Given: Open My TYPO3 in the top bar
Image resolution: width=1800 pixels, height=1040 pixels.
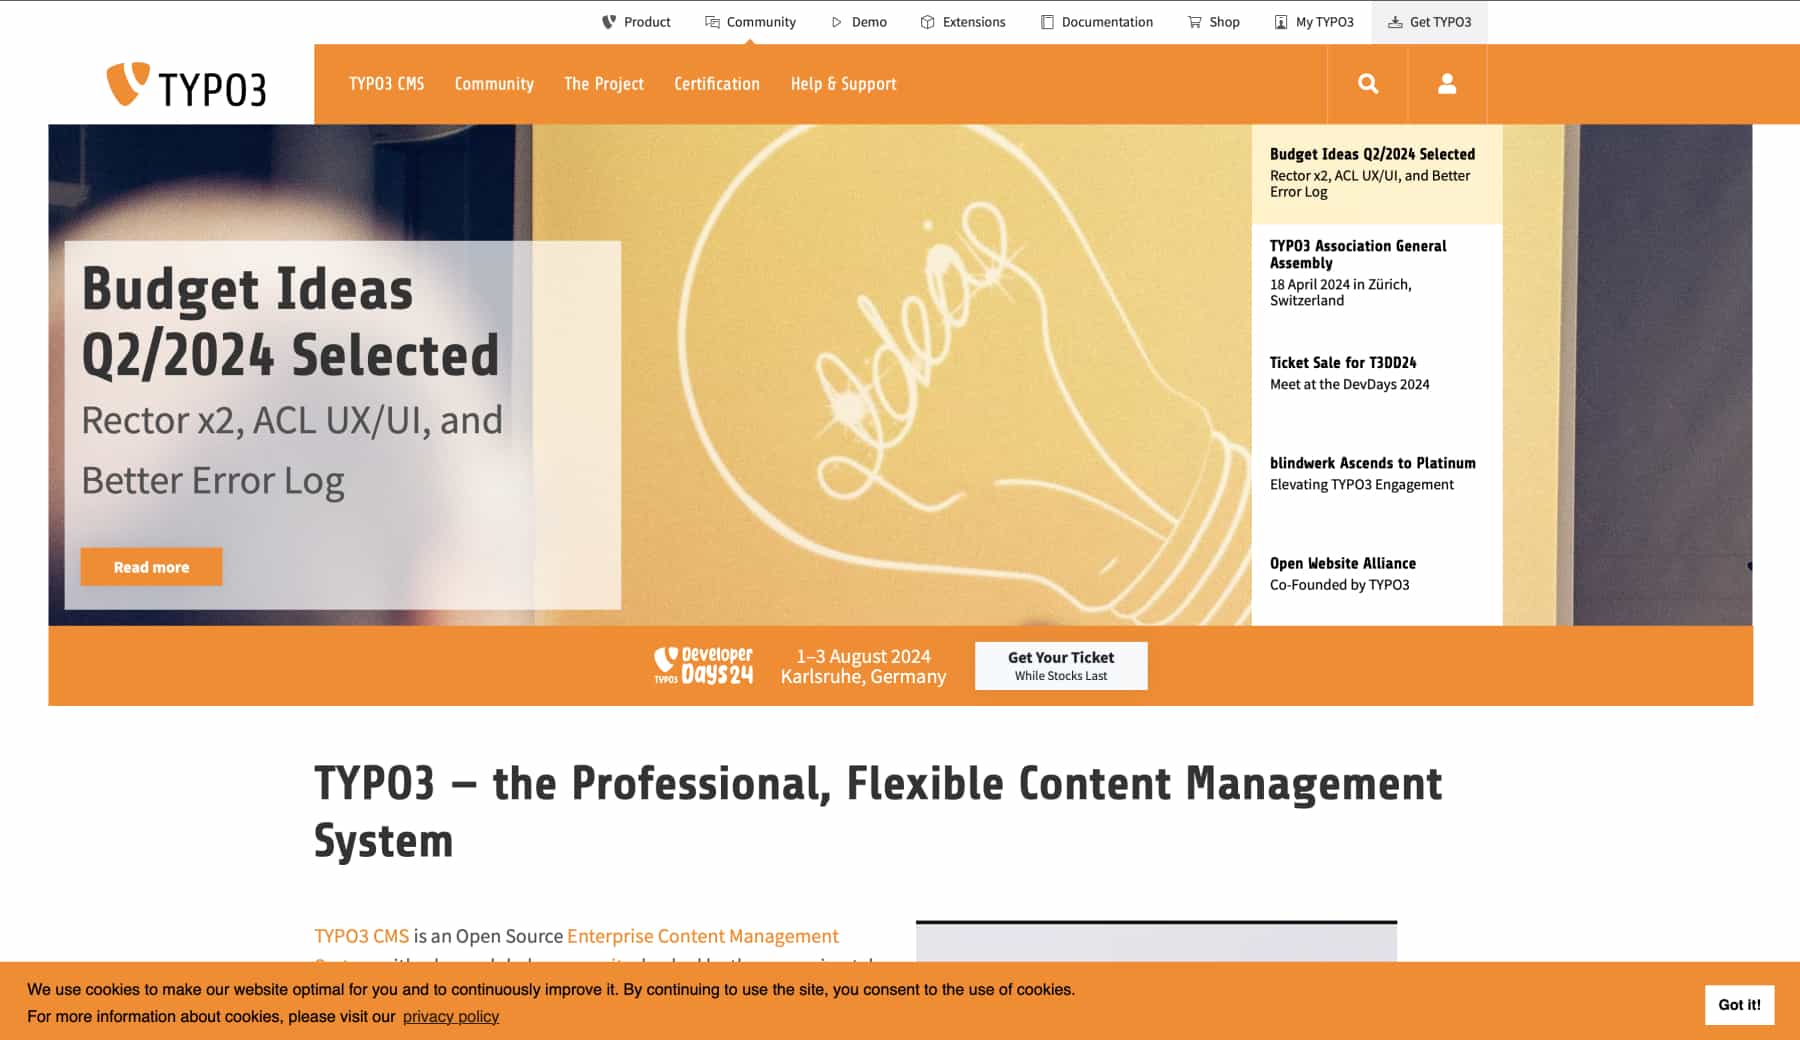Looking at the screenshot, I should (1314, 22).
